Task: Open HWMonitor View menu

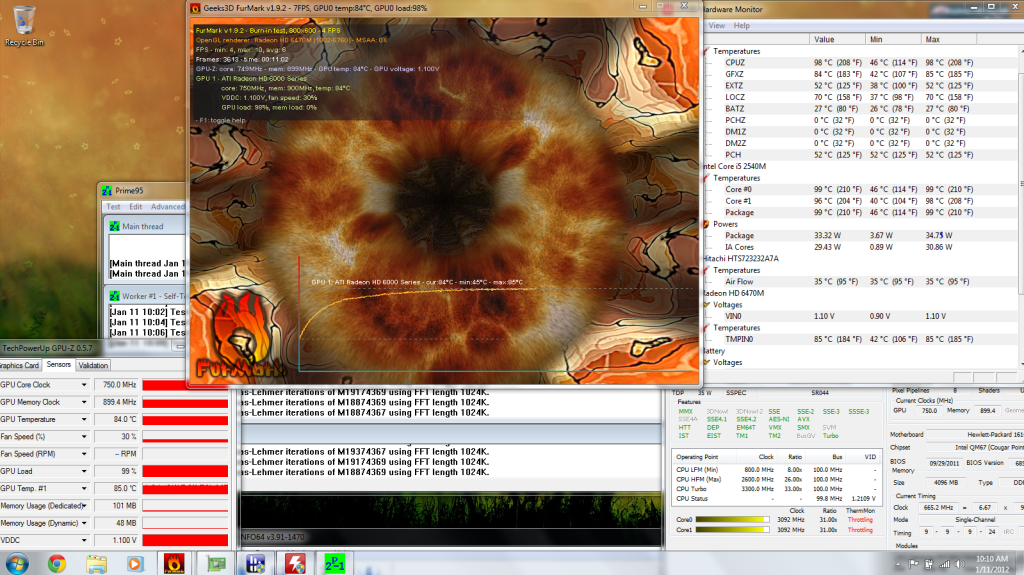Action: pyautogui.click(x=716, y=25)
